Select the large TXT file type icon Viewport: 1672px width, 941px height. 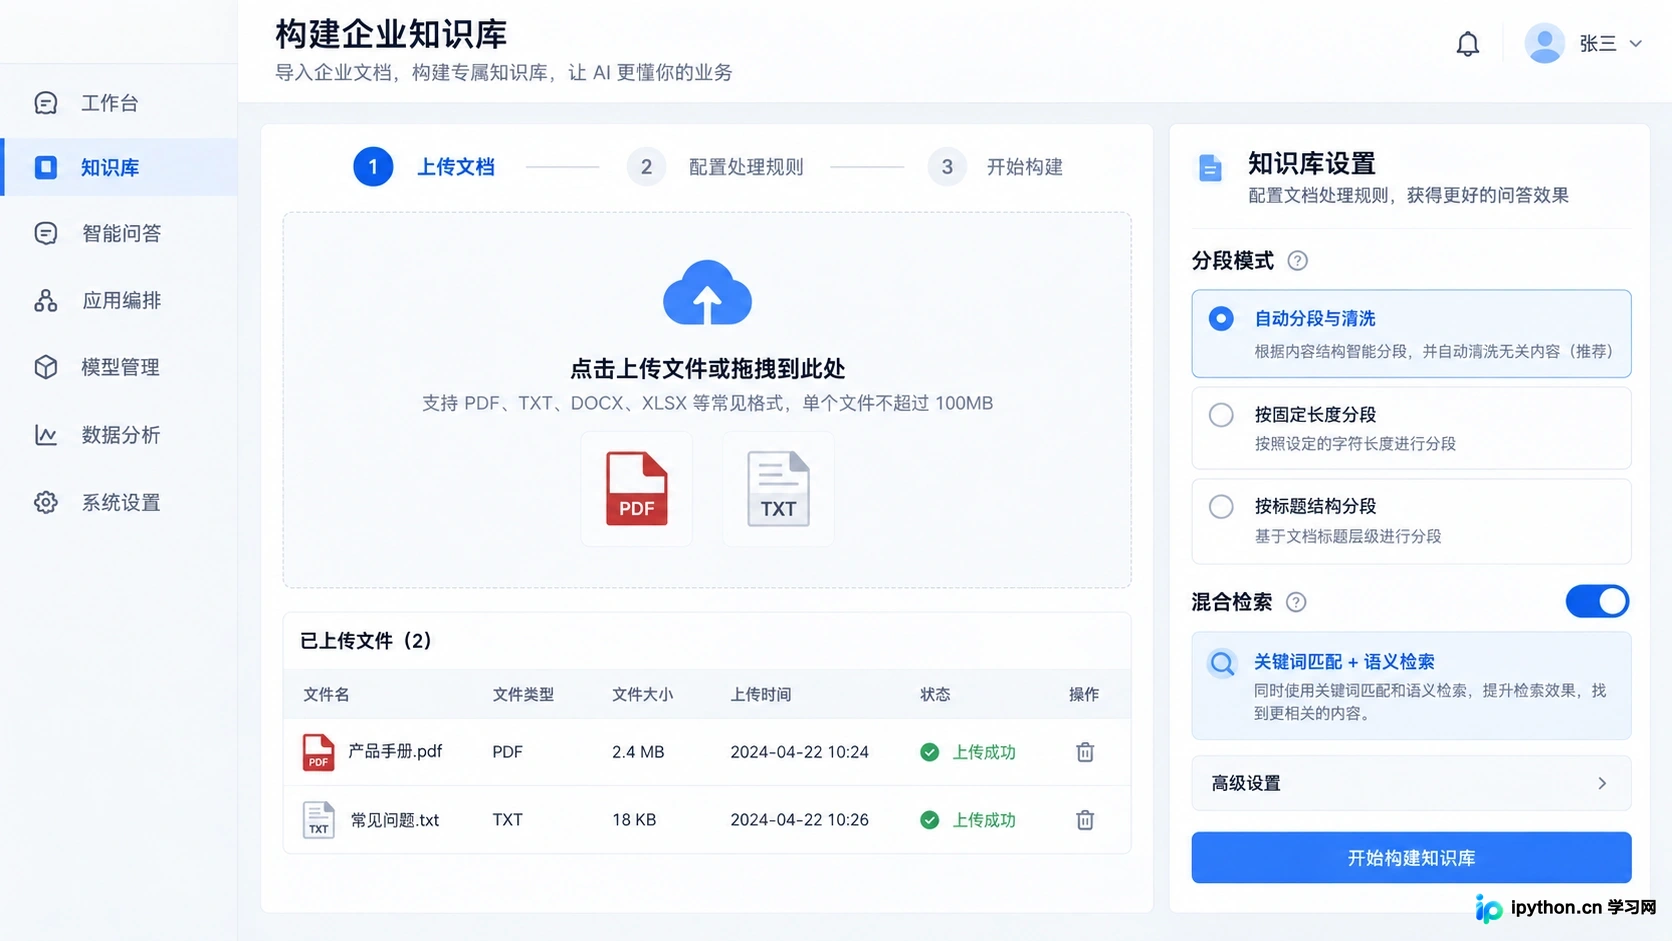[x=778, y=489]
